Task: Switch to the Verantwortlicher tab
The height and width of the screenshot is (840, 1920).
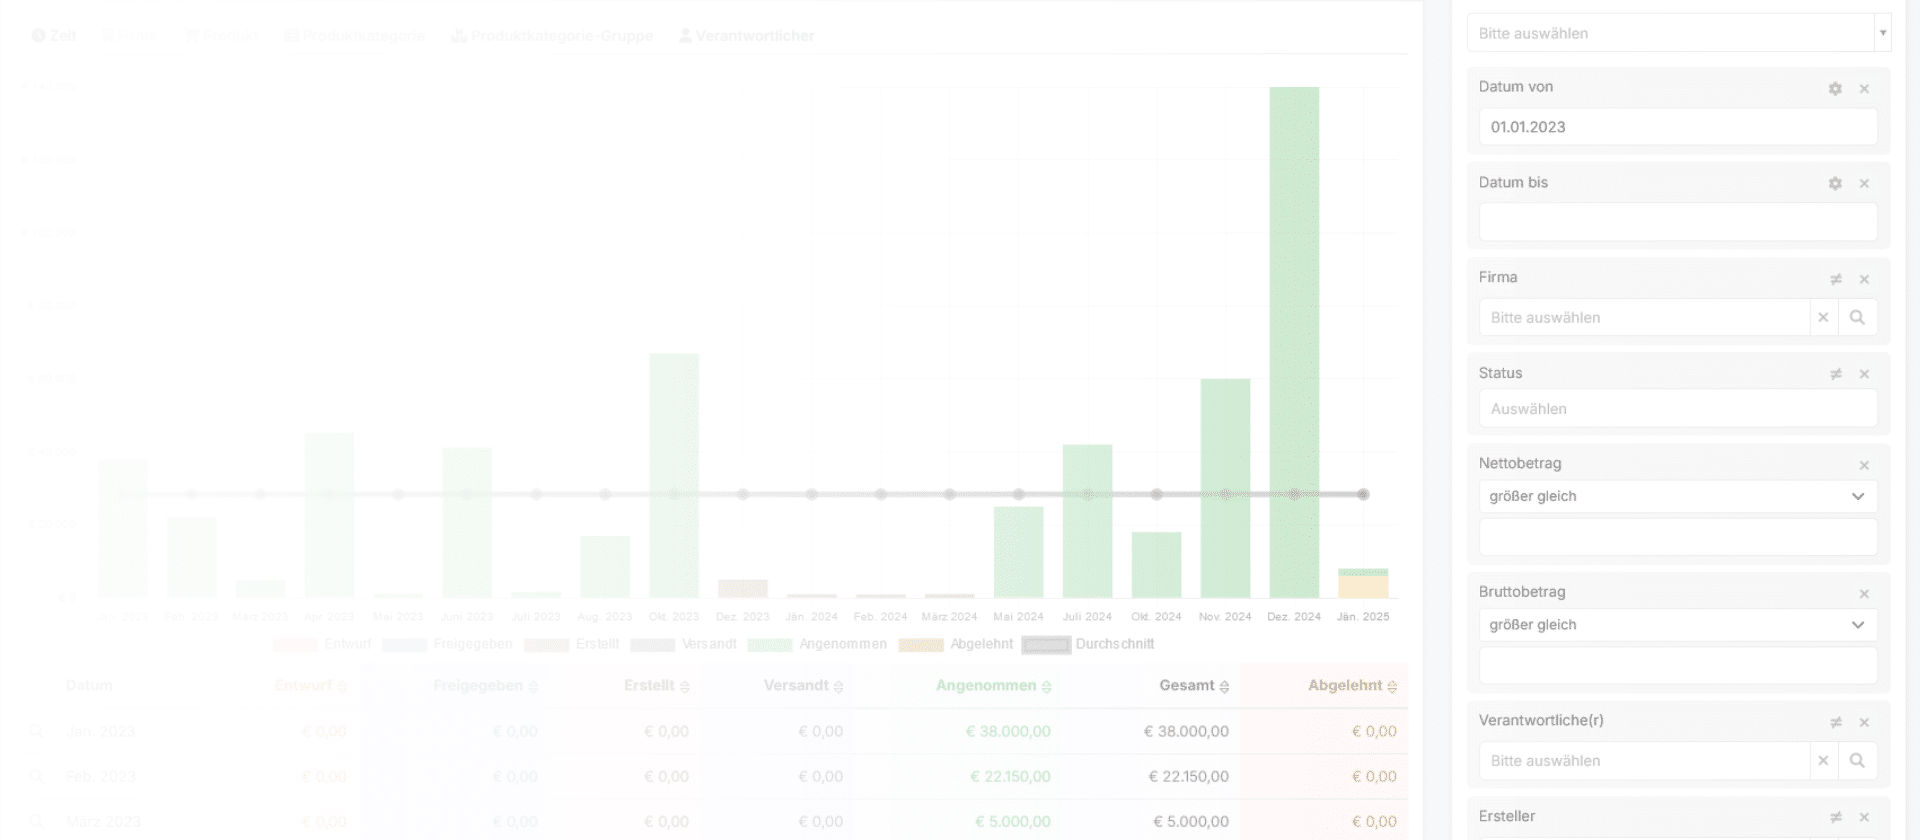Action: click(x=746, y=36)
